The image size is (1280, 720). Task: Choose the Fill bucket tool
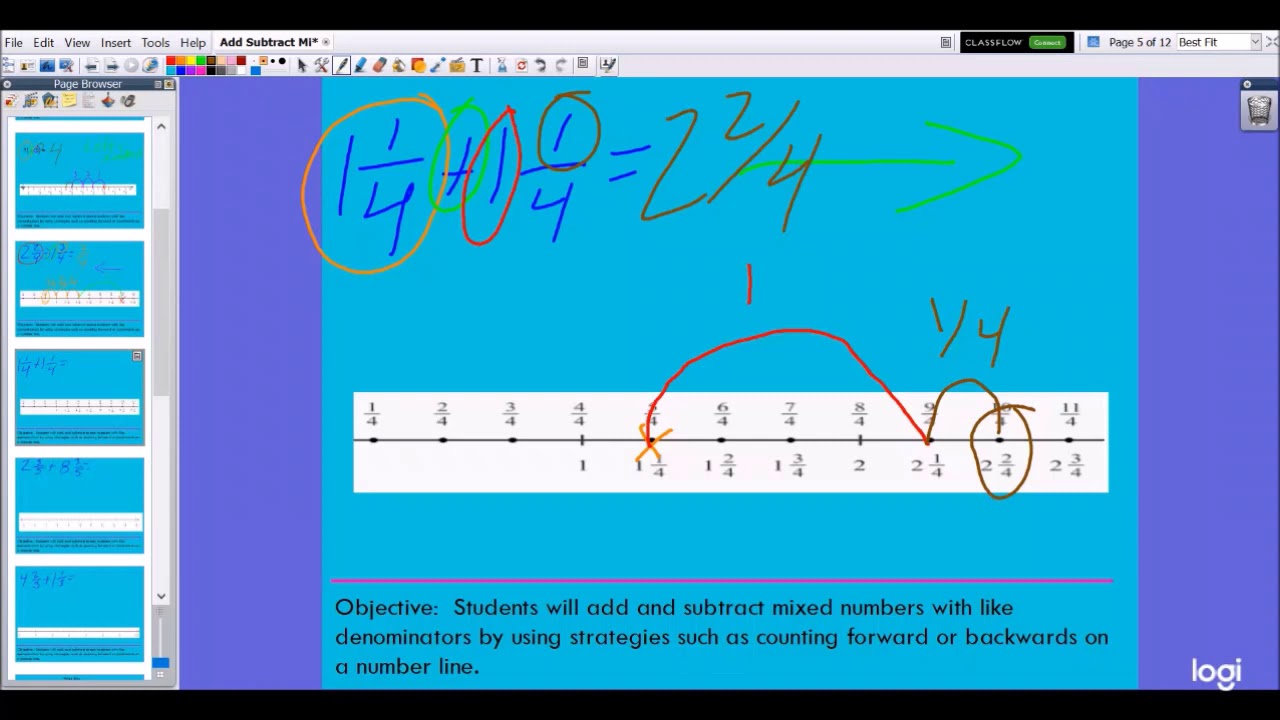(399, 65)
